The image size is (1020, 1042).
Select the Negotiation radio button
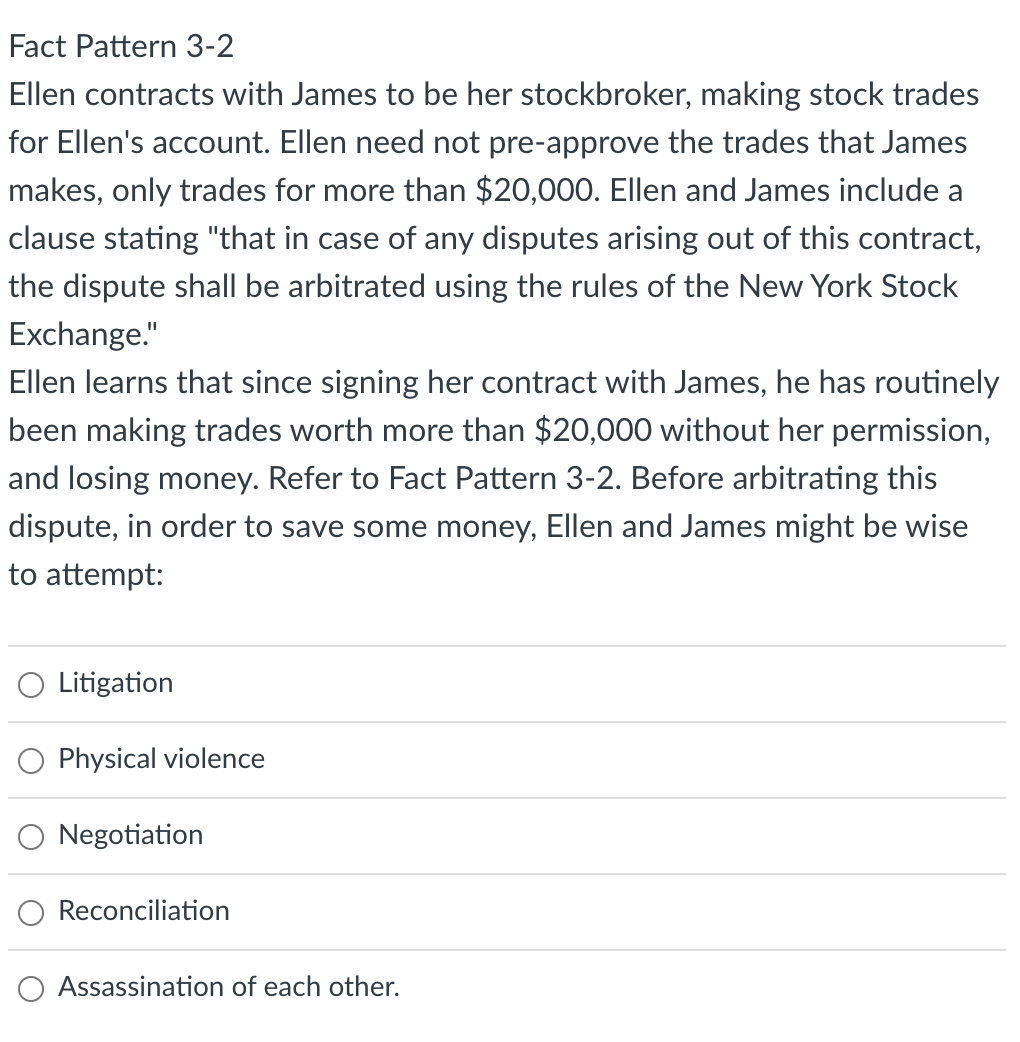(30, 837)
